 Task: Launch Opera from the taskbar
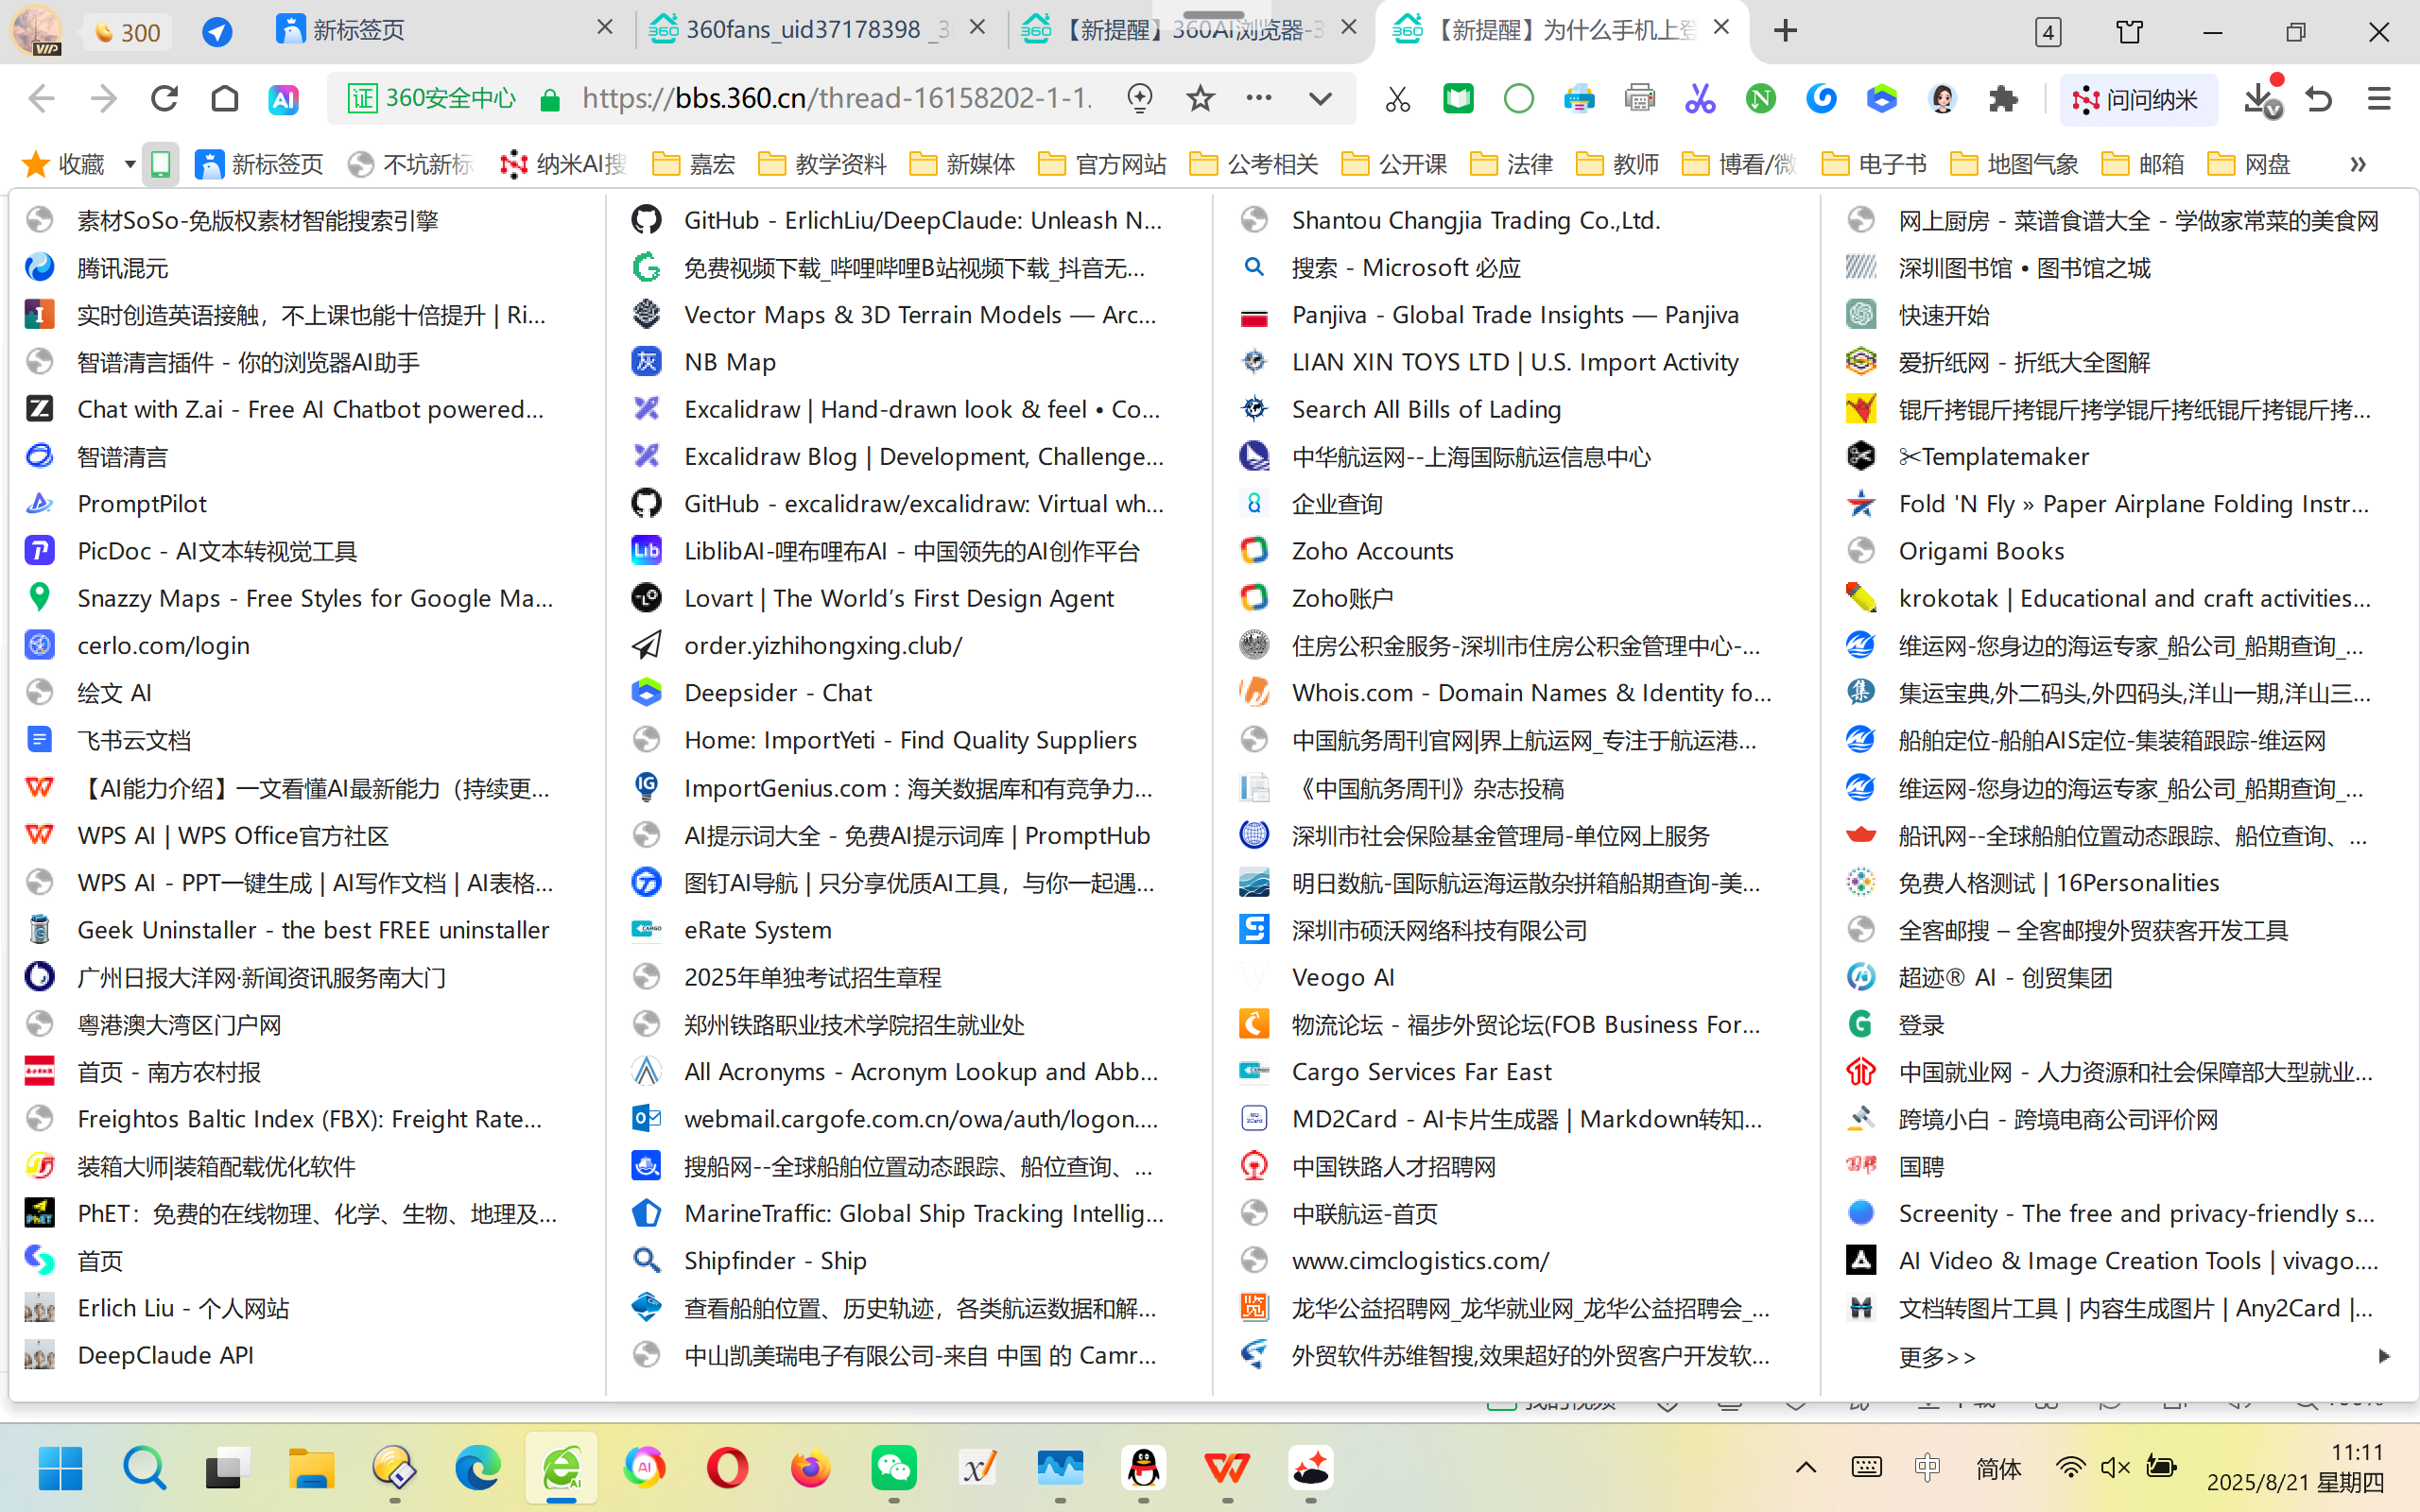tap(727, 1468)
